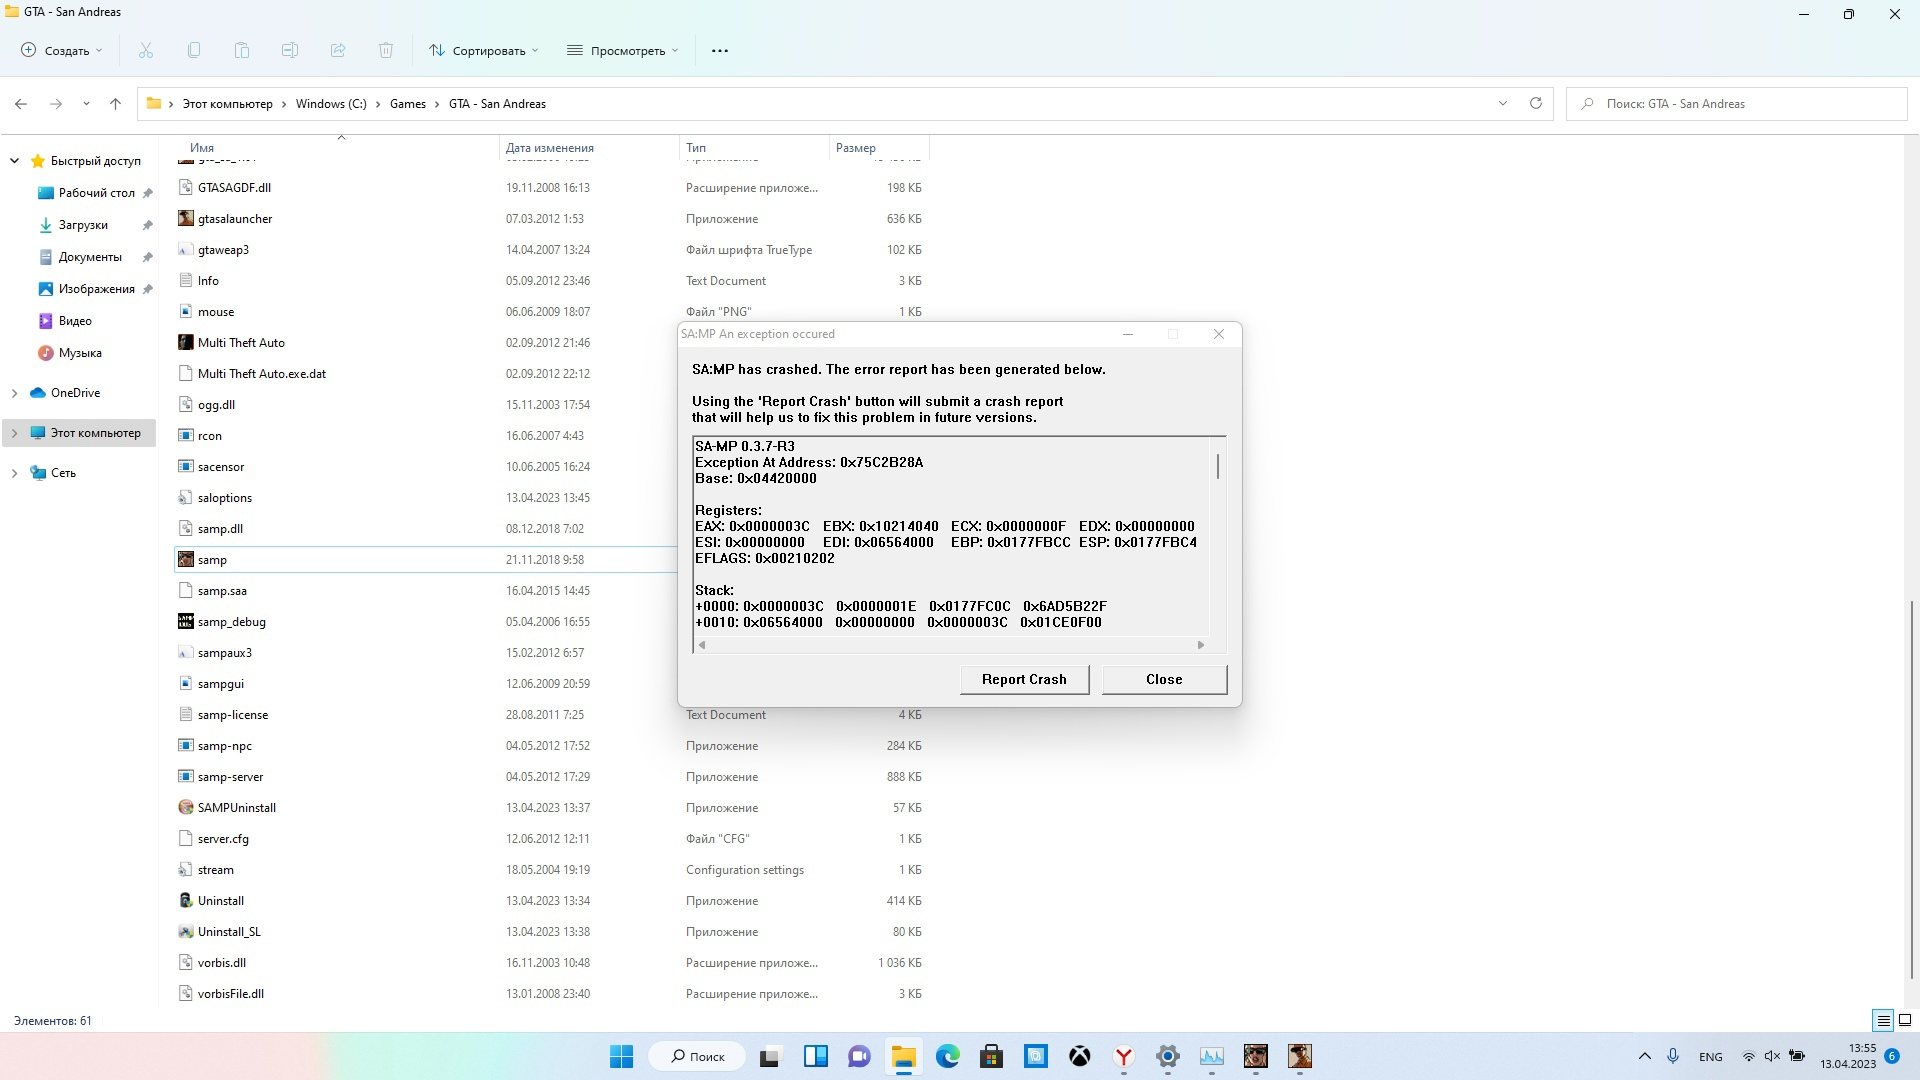Collapse the Quick access section
1920x1080 pixels.
click(x=14, y=161)
